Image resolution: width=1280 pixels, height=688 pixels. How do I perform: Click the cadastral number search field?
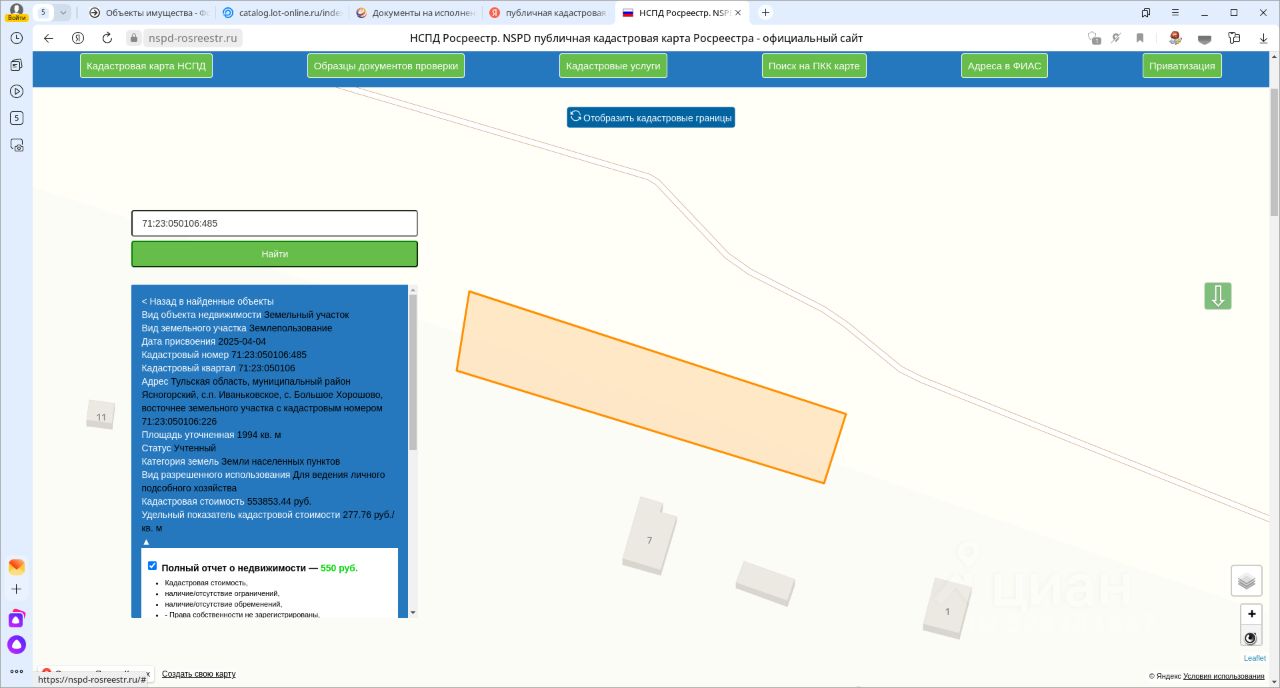274,223
